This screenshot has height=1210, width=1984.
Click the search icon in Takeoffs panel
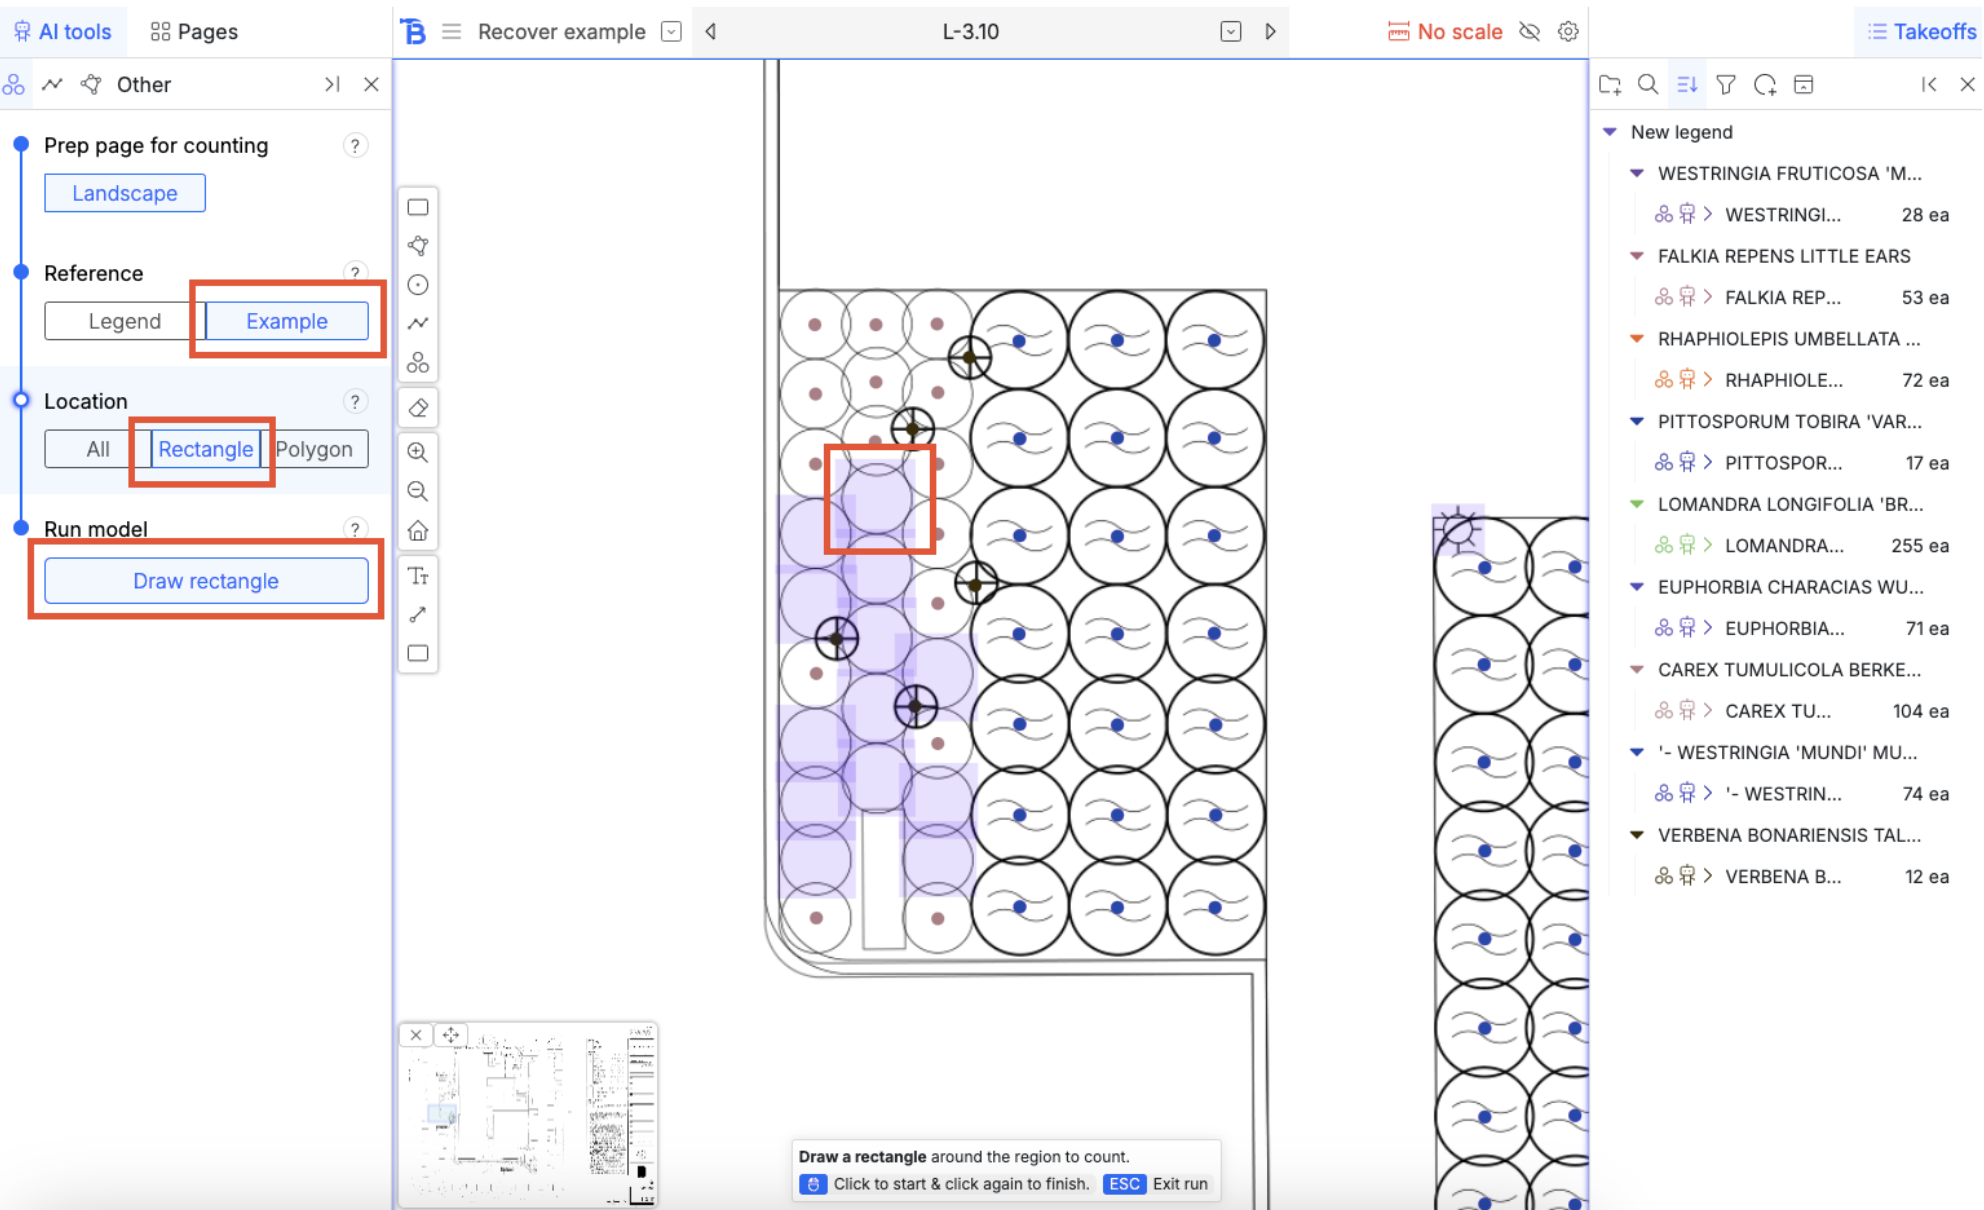tap(1648, 85)
